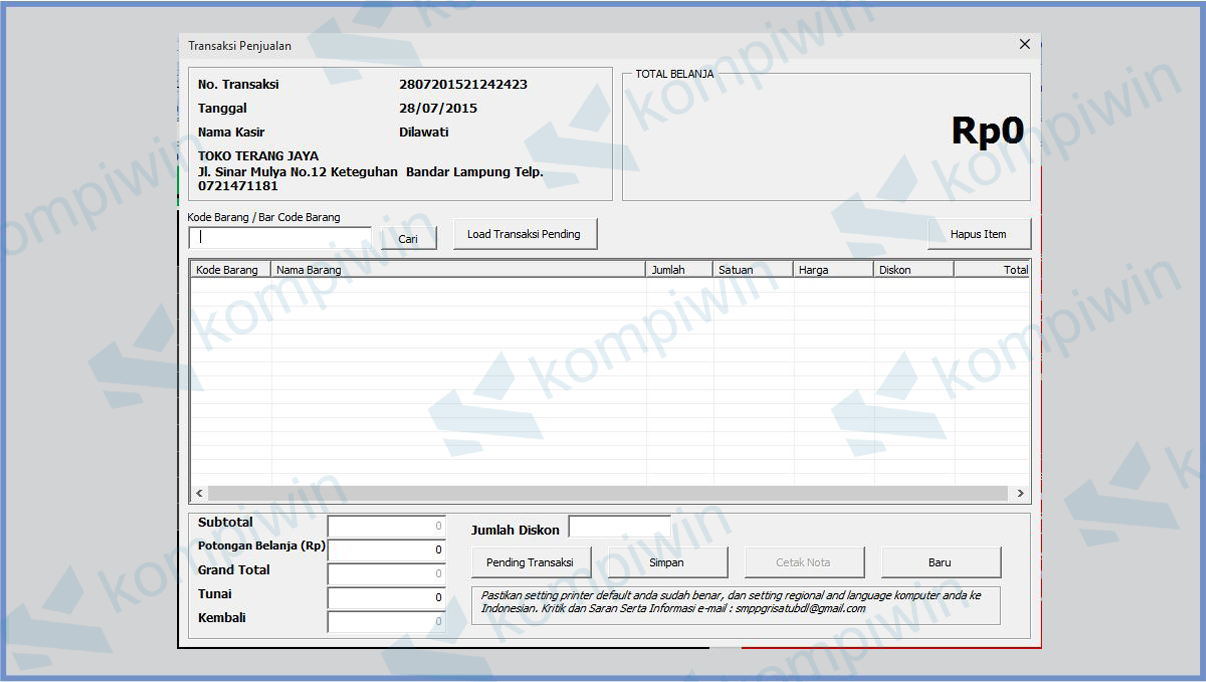Click the Kode Barang column header
Viewport: 1206px width, 682px height.
pos(229,270)
